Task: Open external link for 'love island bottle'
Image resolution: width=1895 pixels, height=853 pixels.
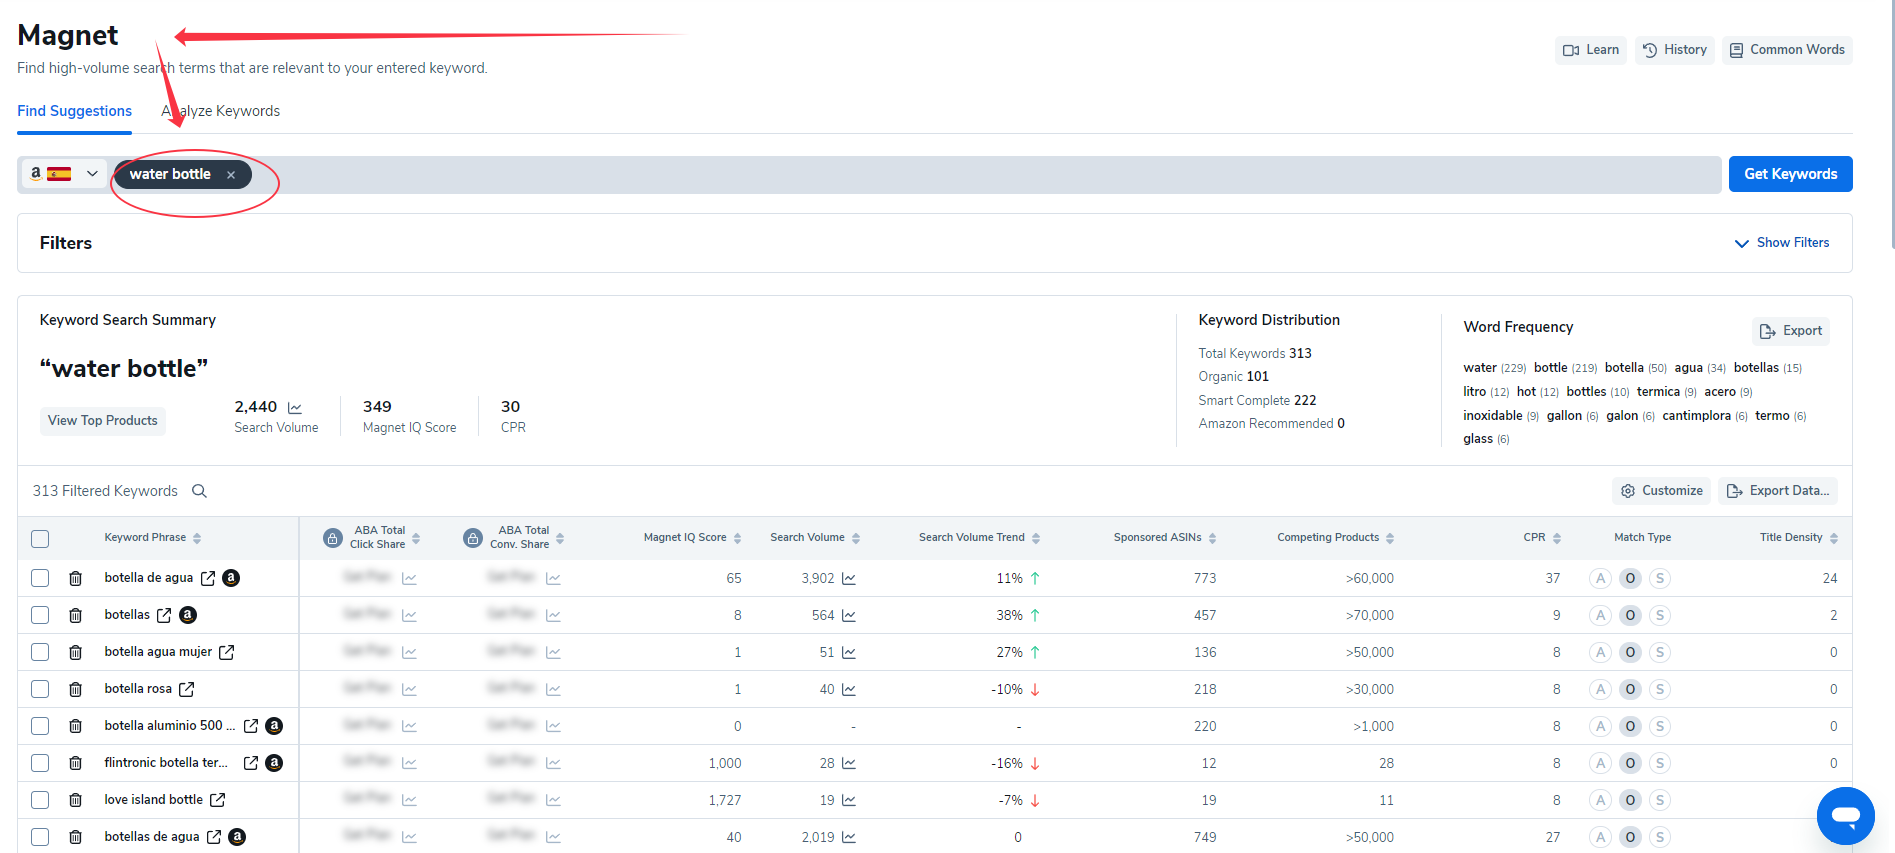Action: [x=218, y=800]
